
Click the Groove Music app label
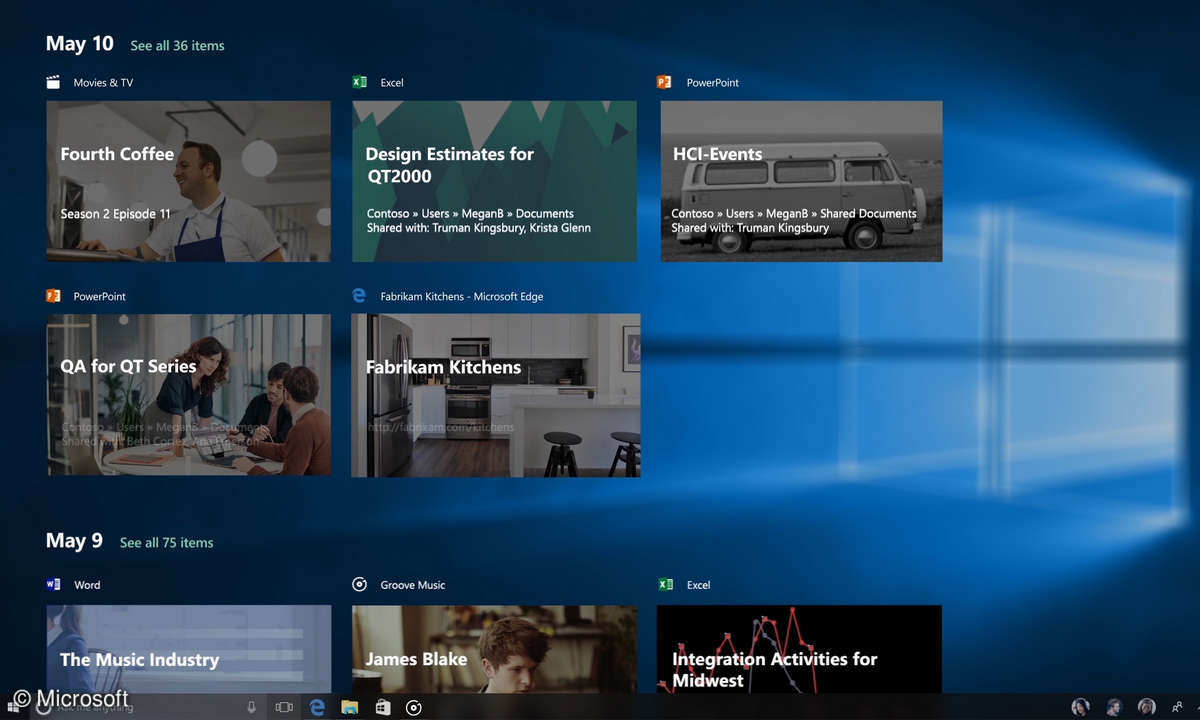click(x=413, y=585)
